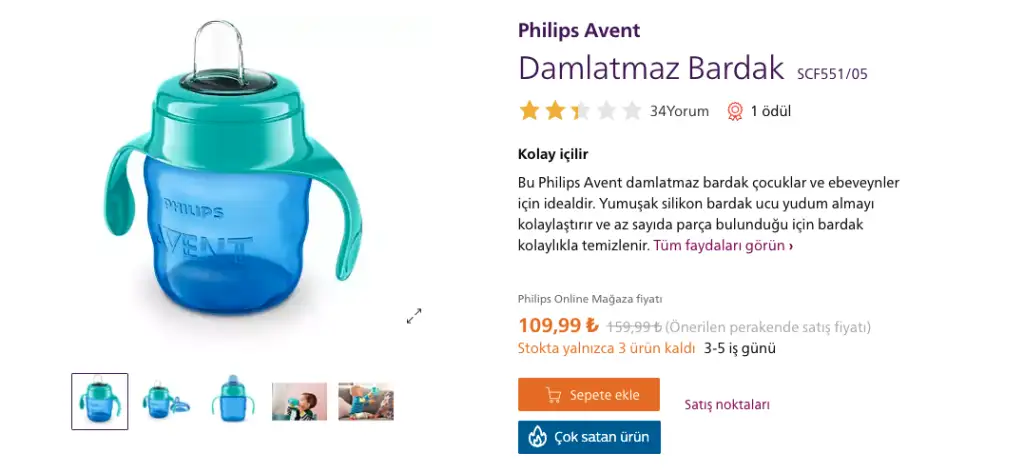
Task: Open the 34 Yorum reviews link
Action: [679, 111]
